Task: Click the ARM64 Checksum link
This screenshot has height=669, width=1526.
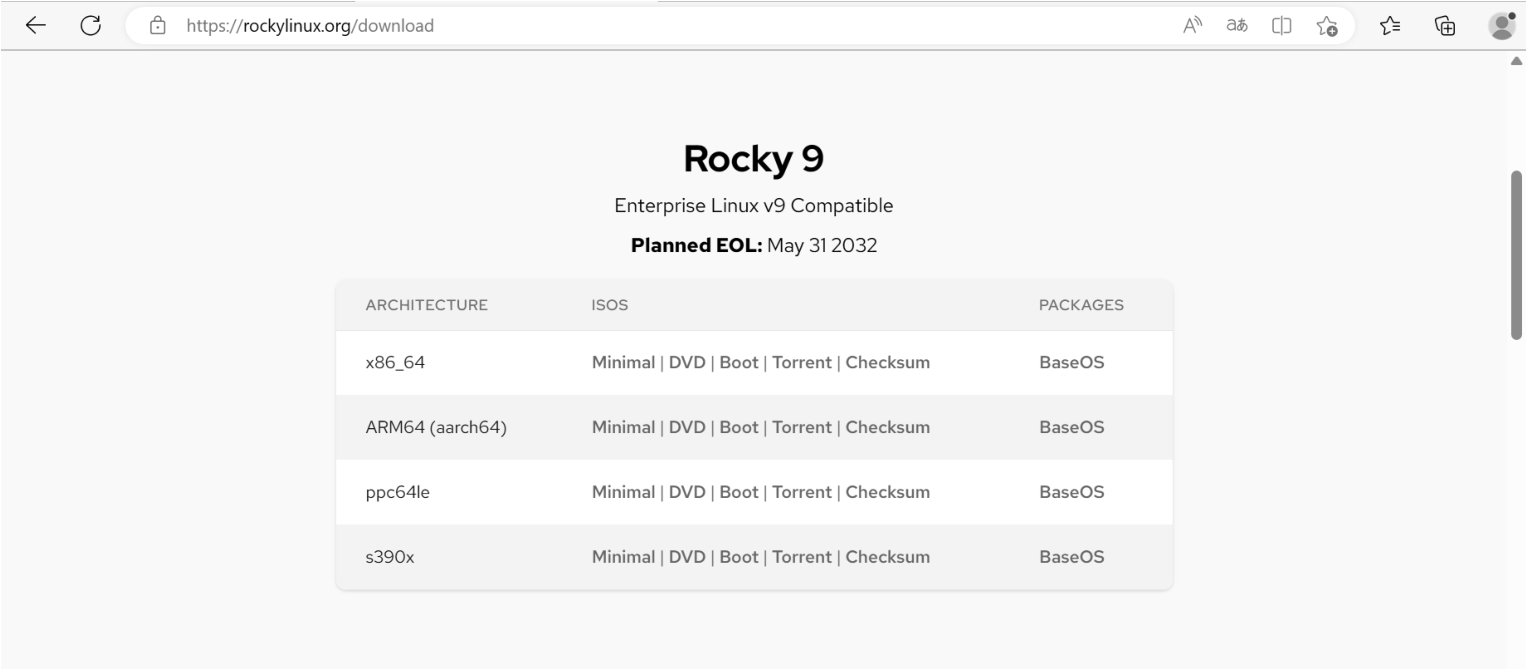Action: coord(887,427)
